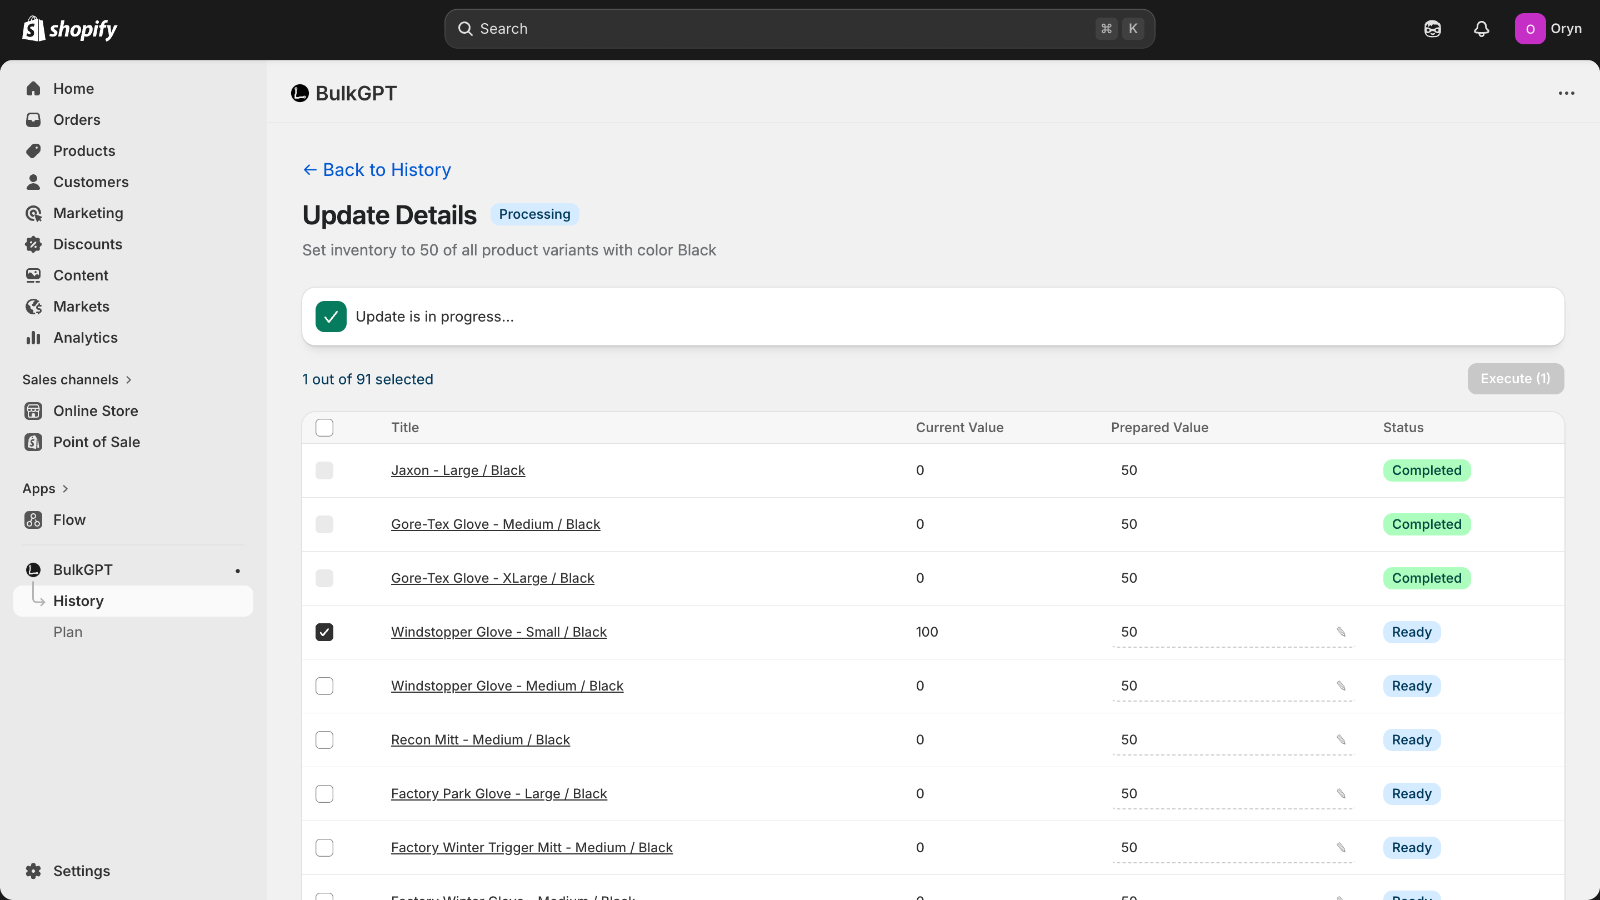Screen dimensions: 1600x900
Task: Click the notifications bell
Action: [1481, 29]
